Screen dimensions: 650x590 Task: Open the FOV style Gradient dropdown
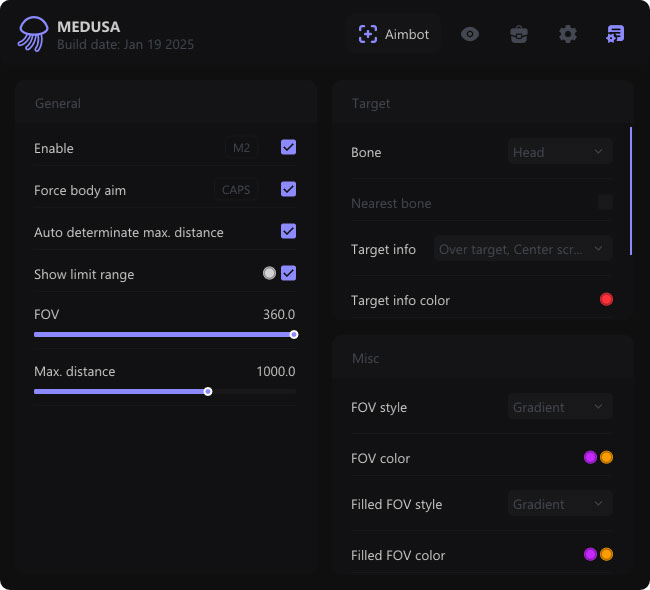point(560,407)
